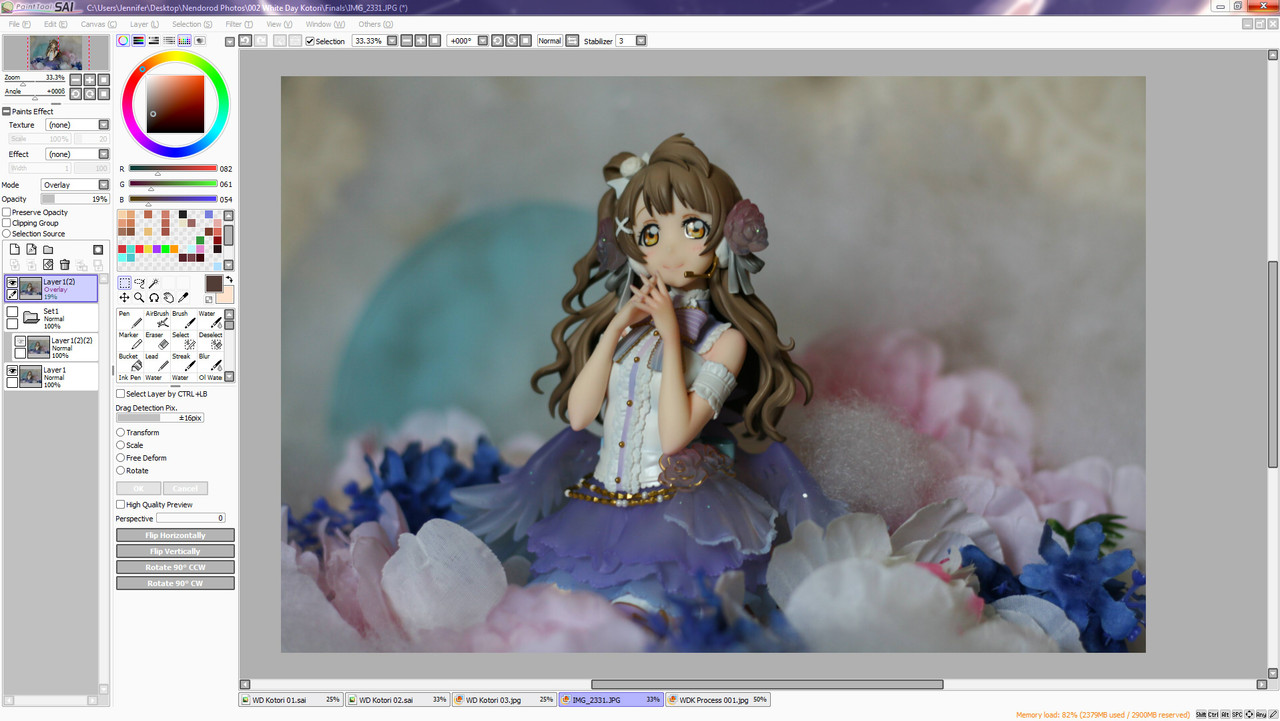Delete the current layer using the trash icon

coord(64,264)
